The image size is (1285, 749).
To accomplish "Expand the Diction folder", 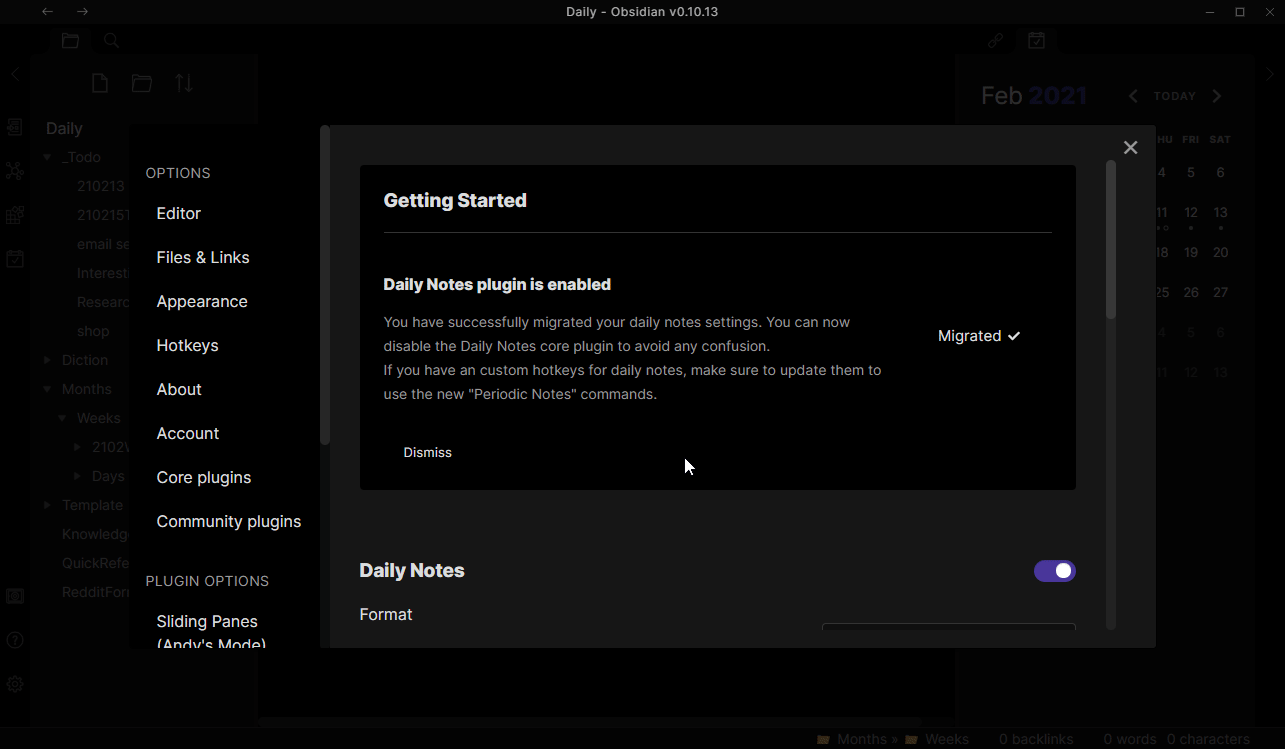I will coord(47,360).
